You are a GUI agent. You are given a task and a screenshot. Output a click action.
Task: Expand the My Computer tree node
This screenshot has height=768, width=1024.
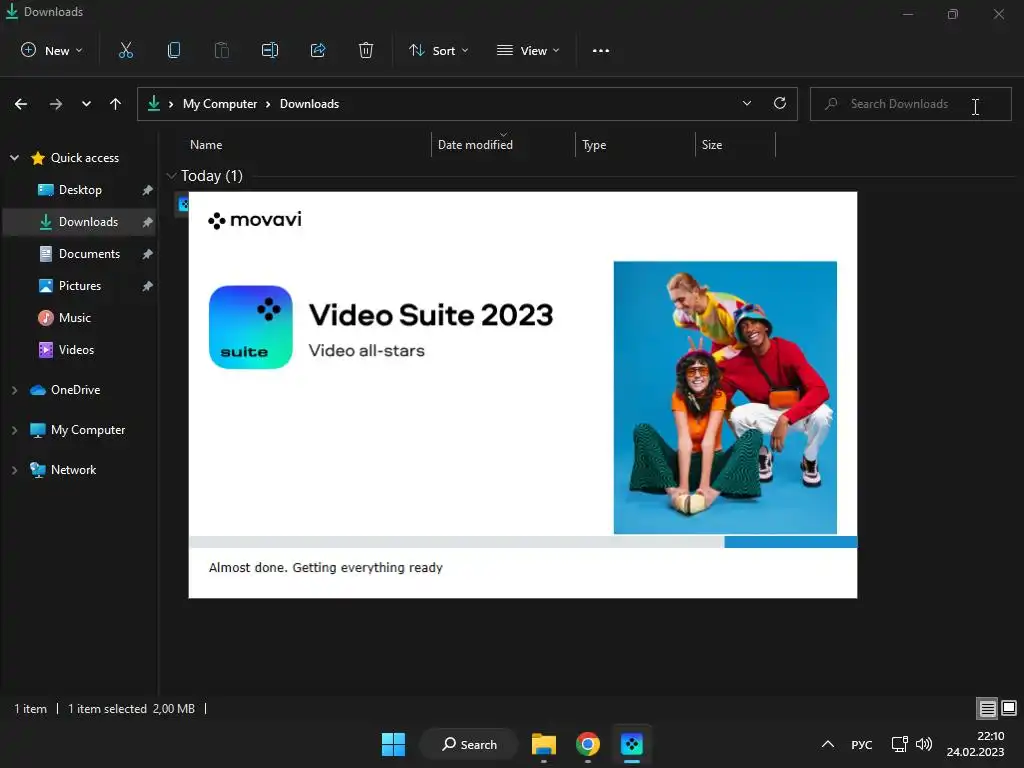(x=14, y=430)
